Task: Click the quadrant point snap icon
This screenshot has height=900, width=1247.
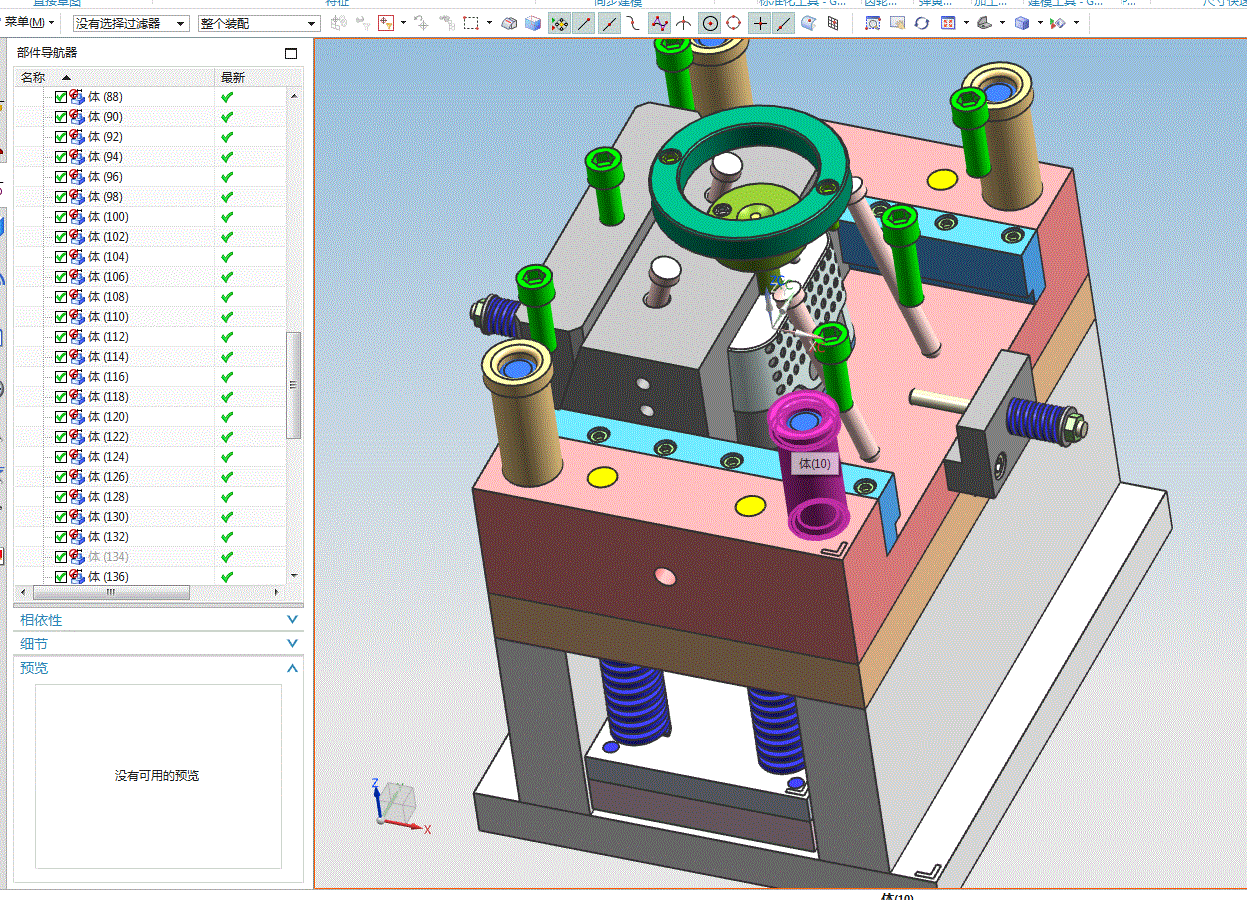Action: pos(734,23)
